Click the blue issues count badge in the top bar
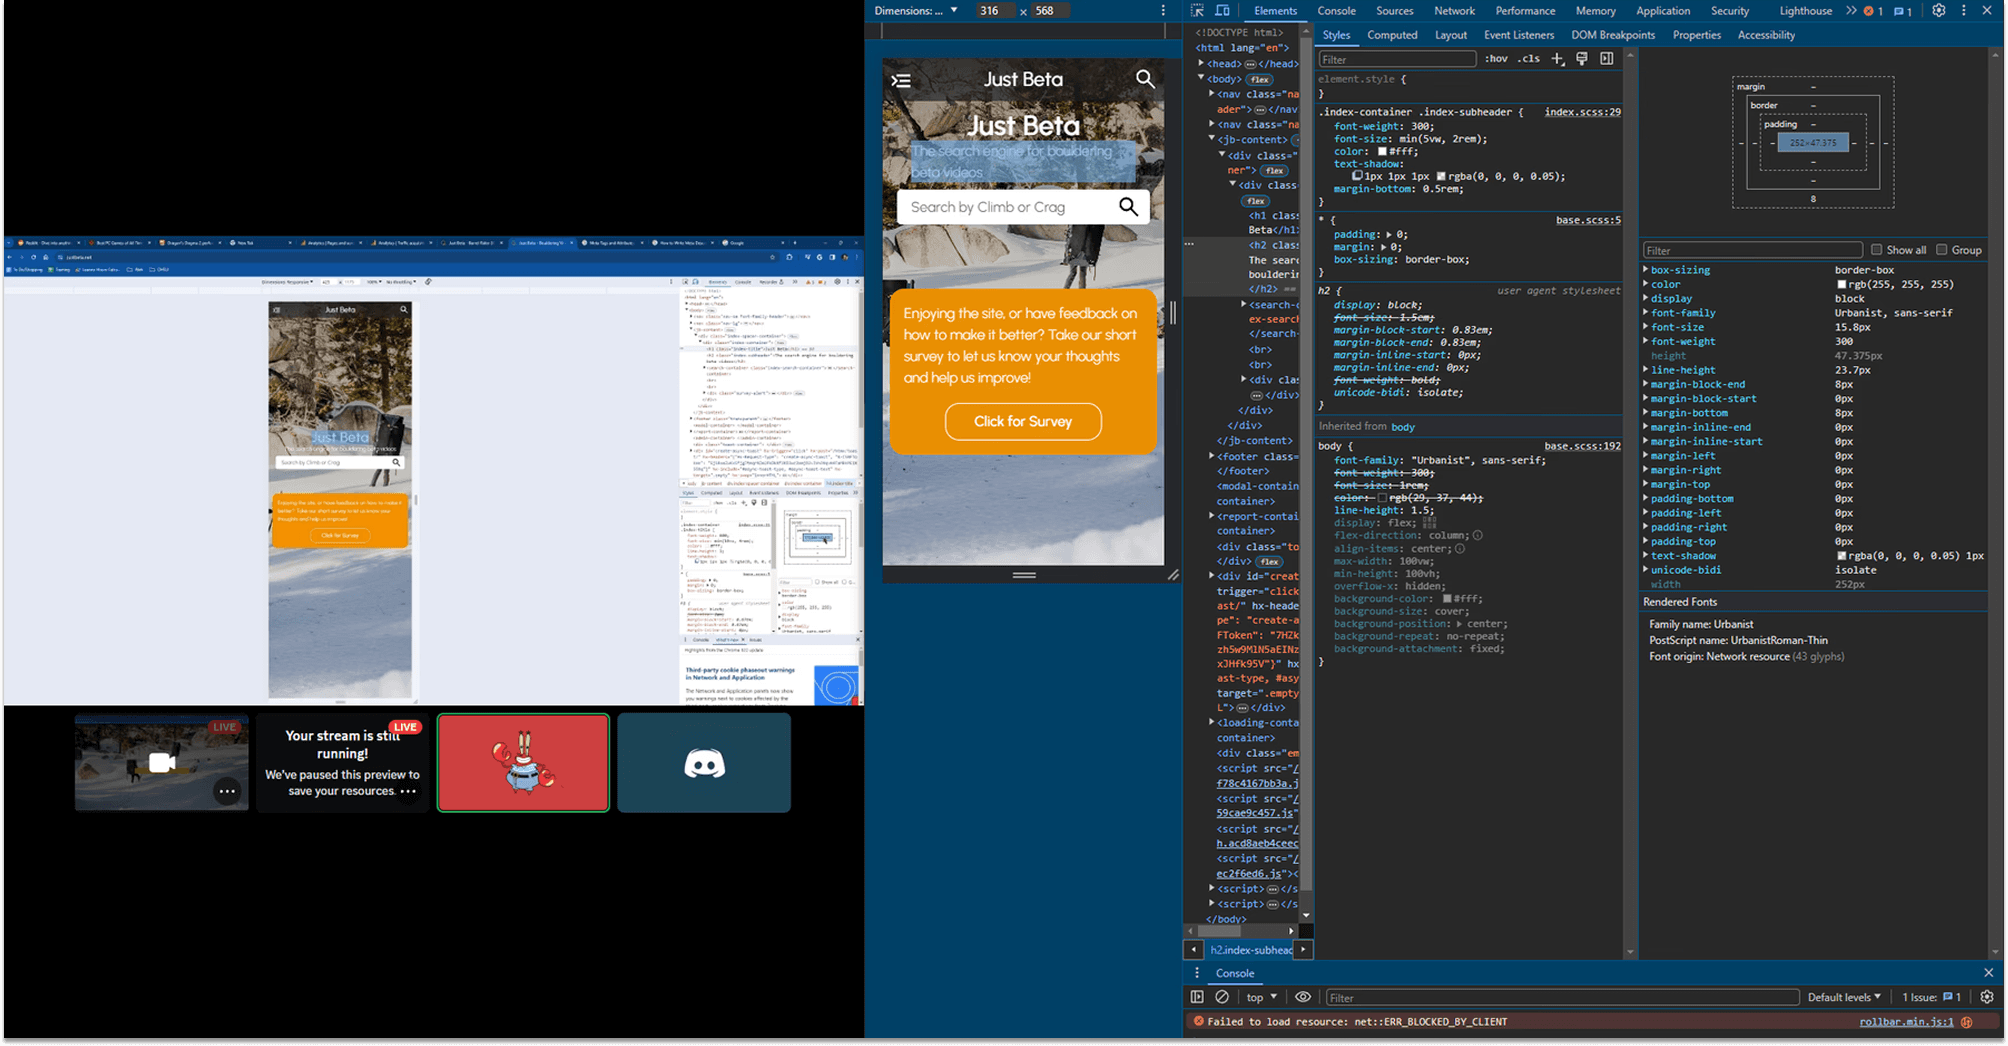 [x=1903, y=11]
